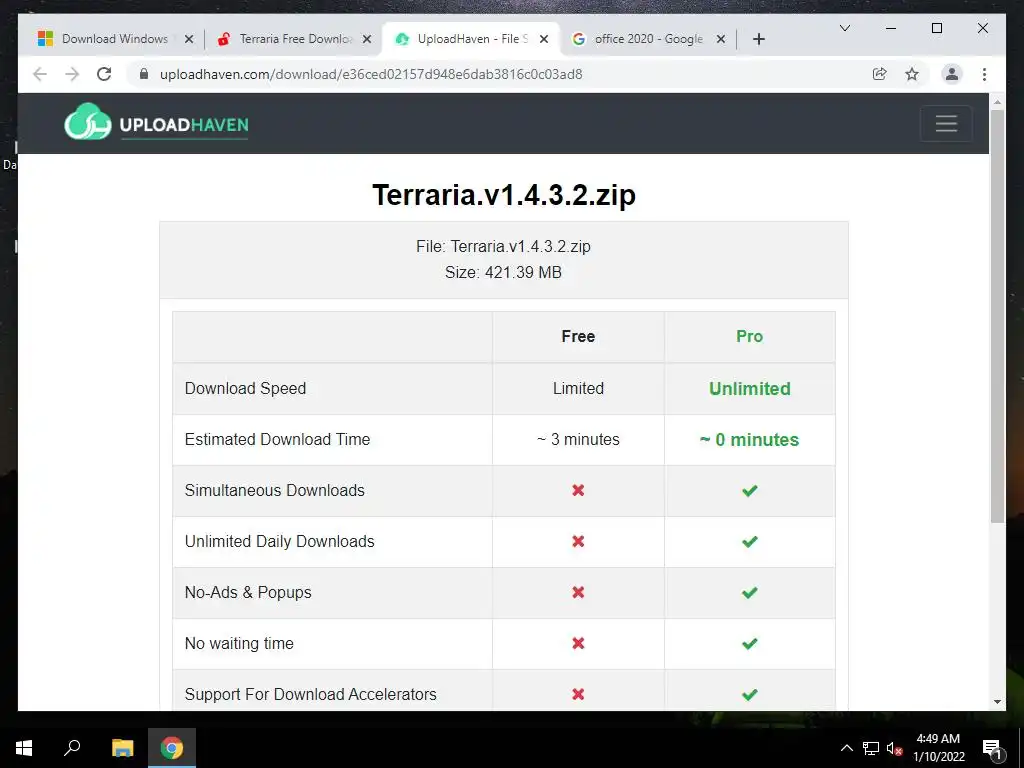Click the Chrome taskbar icon

172,748
